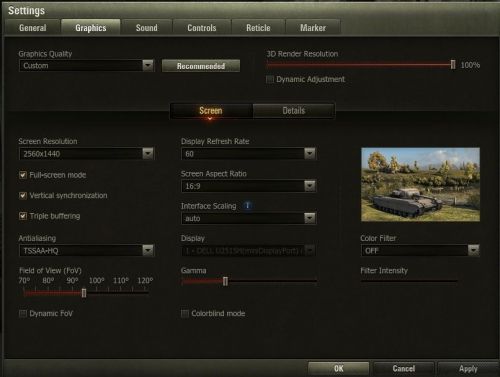The height and width of the screenshot is (377, 500).
Task: Switch to the Details sub-tab
Action: 294,111
